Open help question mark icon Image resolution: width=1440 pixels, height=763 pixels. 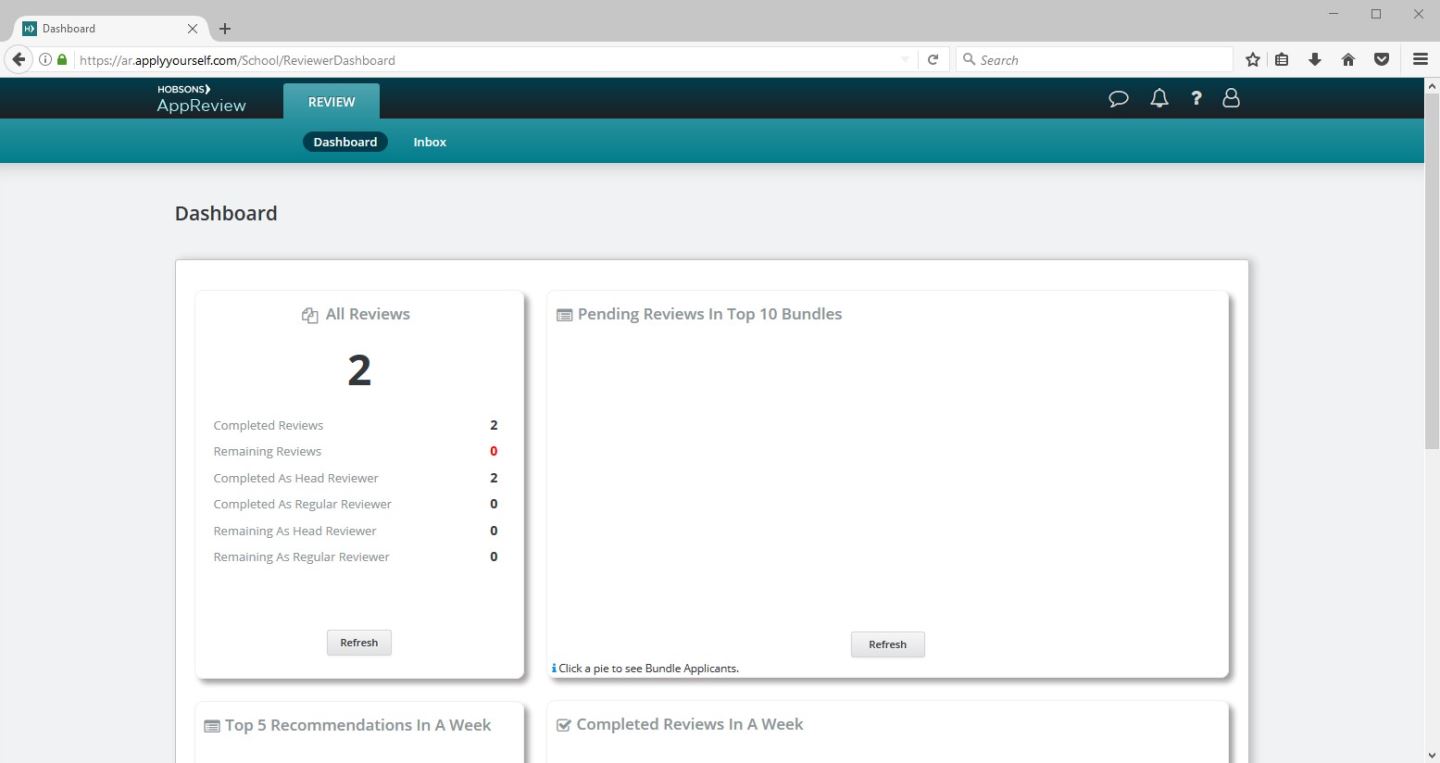tap(1196, 98)
